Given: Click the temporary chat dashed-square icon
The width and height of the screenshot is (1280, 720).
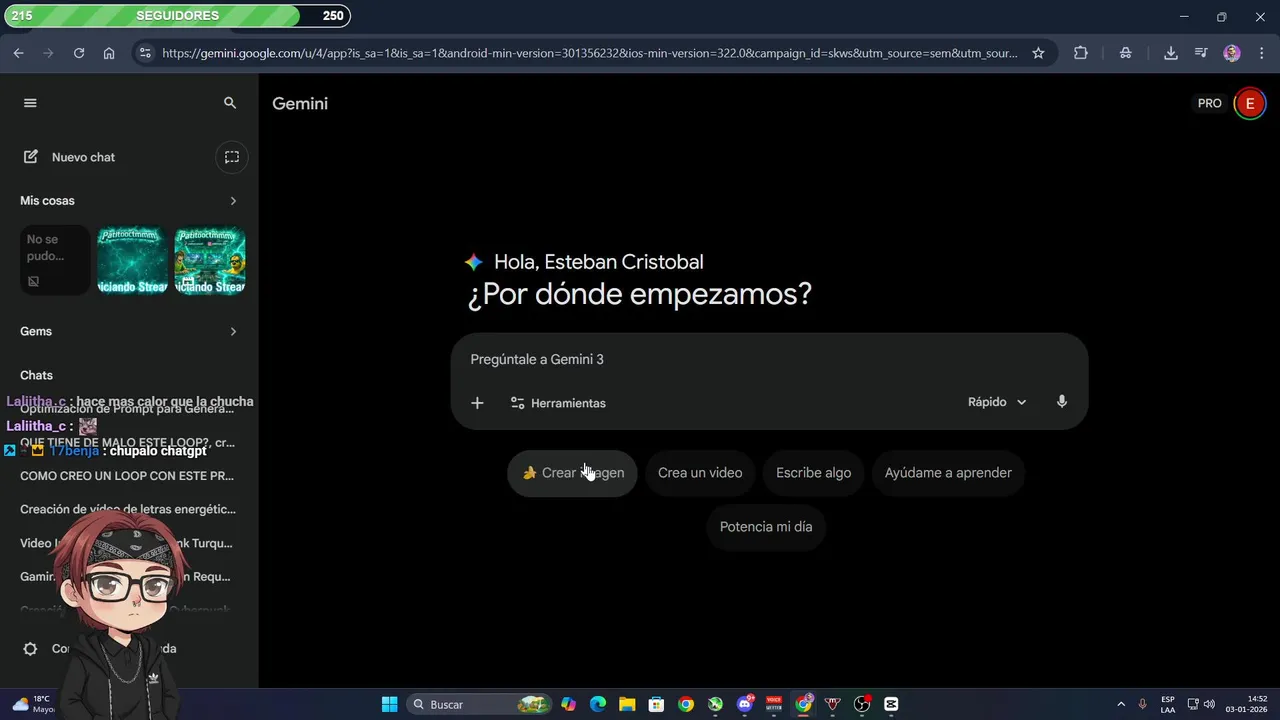Looking at the screenshot, I should coord(232,157).
